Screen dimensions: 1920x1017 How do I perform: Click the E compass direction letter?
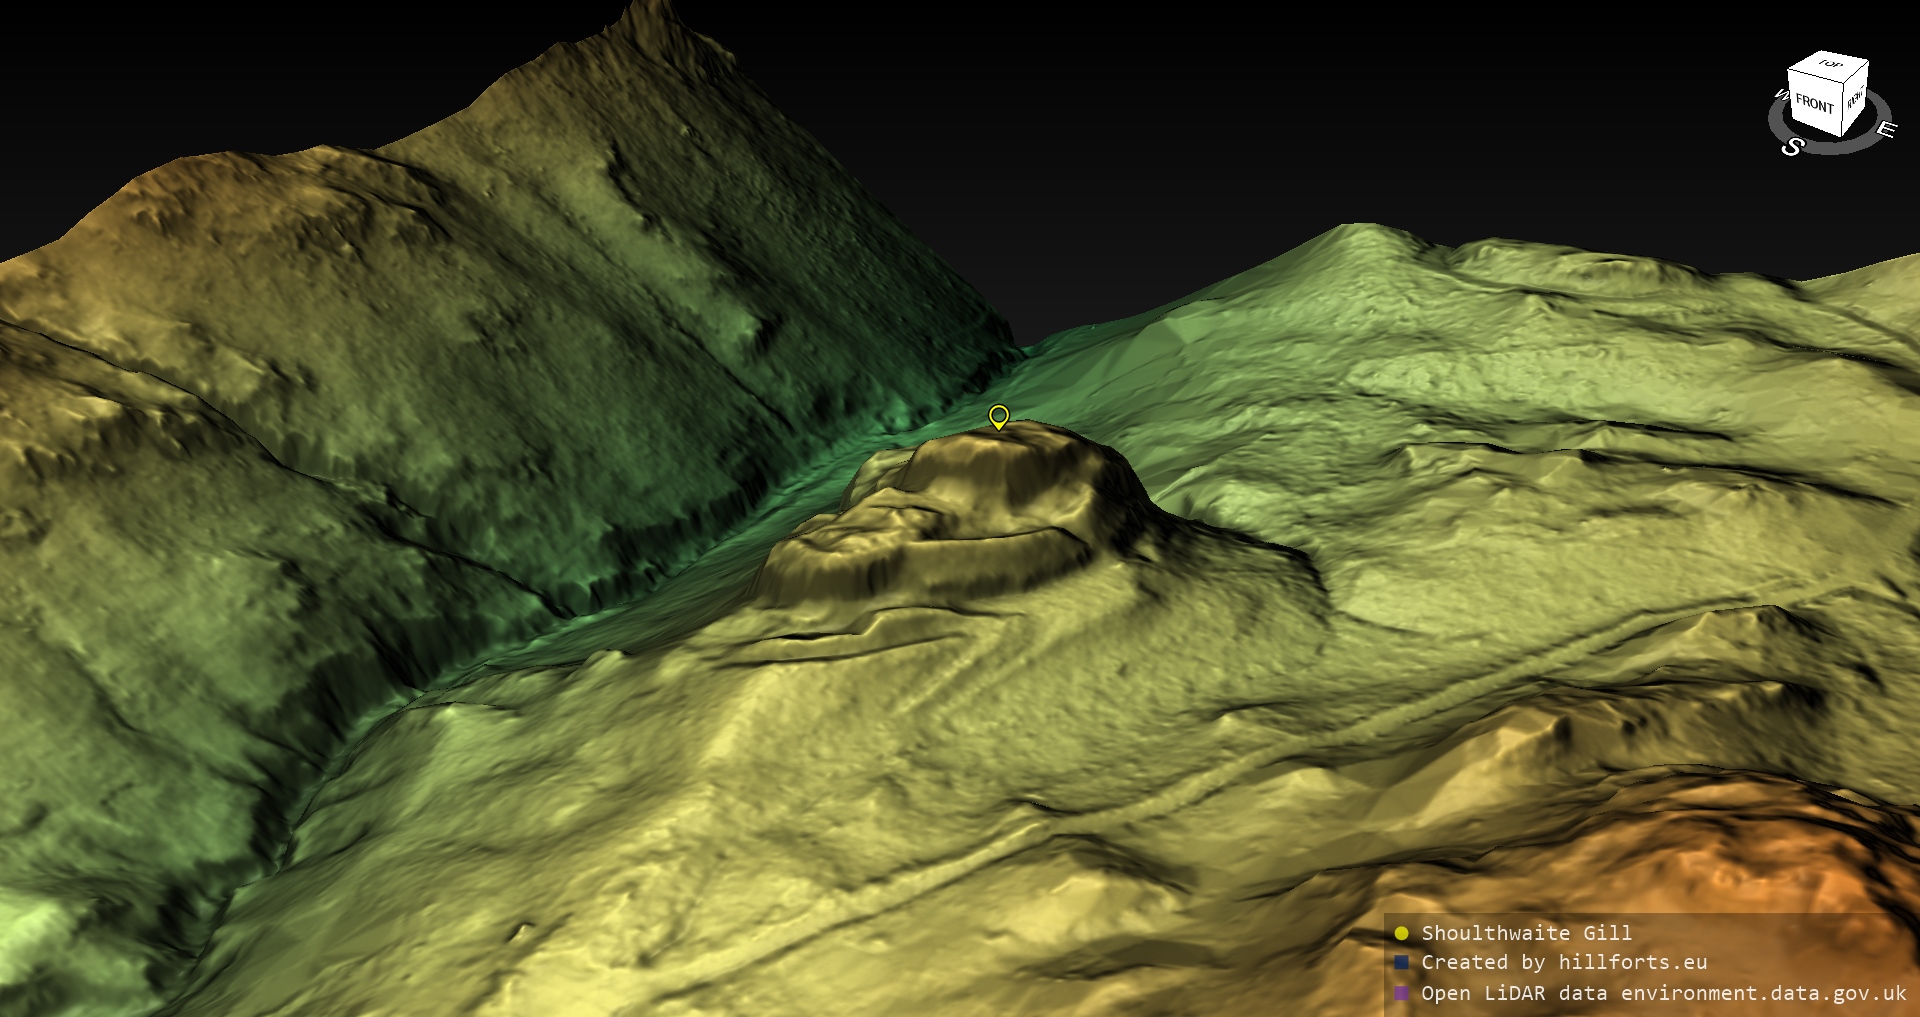(x=1885, y=129)
